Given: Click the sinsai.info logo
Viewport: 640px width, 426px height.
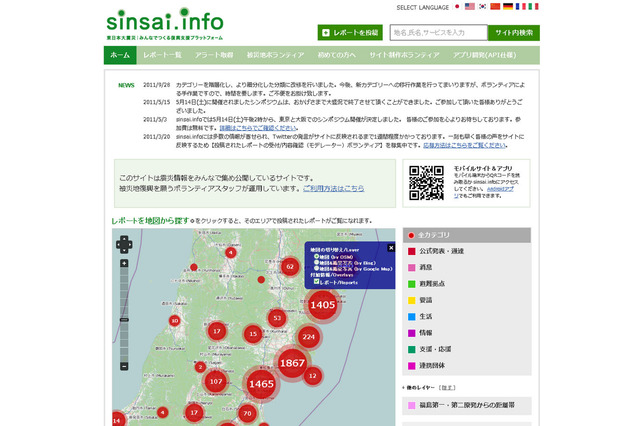Looking at the screenshot, I should pos(165,24).
